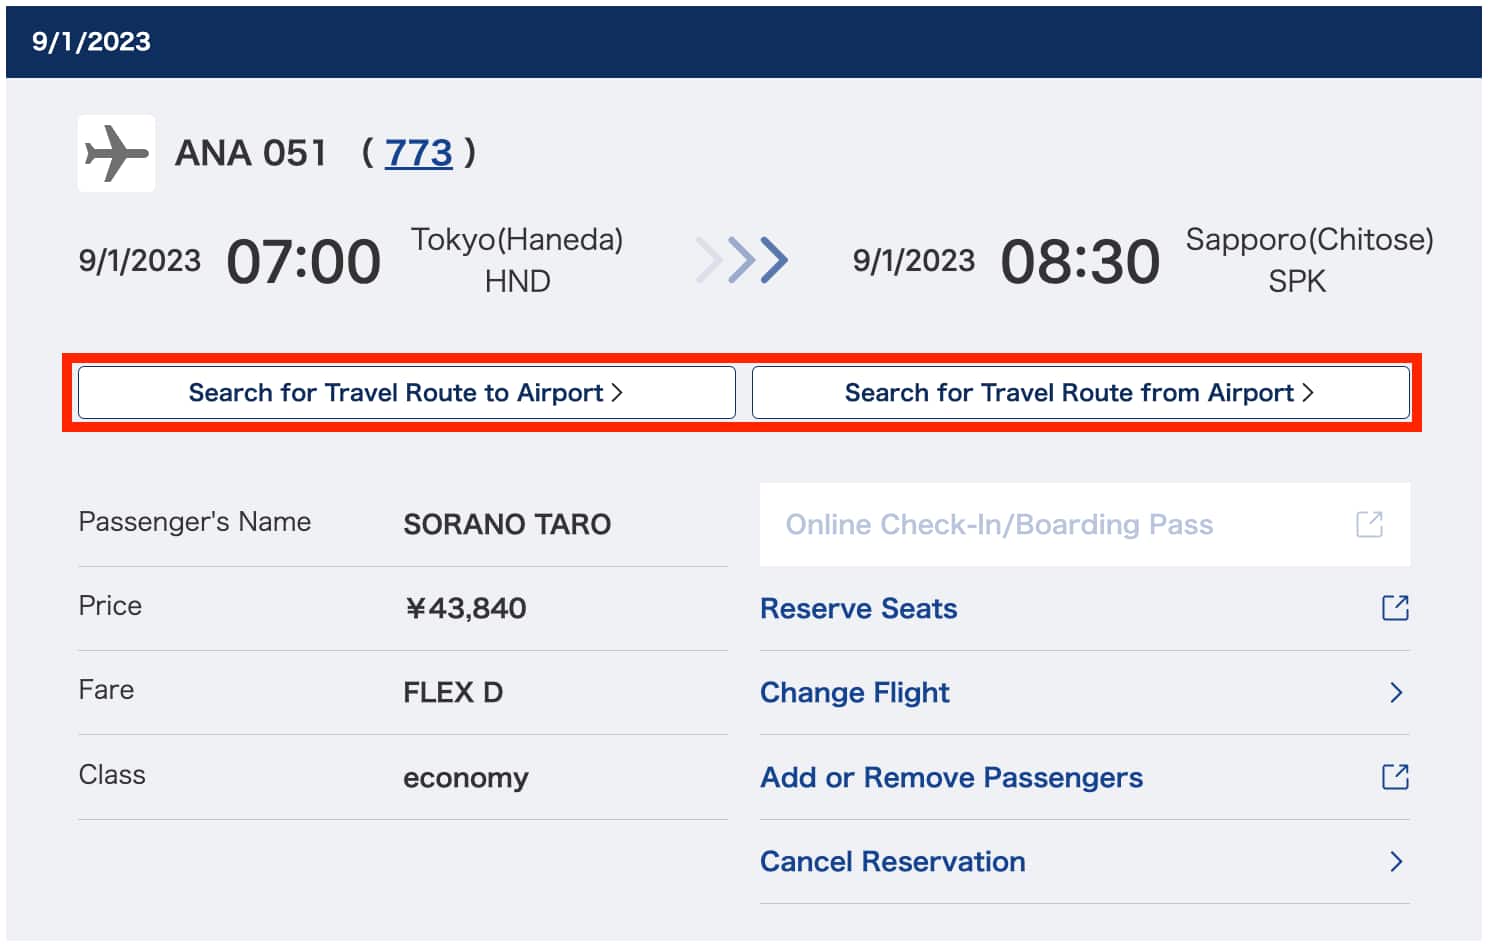
Task: Click external link icon for Add or Remove Passengers
Action: point(1395,777)
